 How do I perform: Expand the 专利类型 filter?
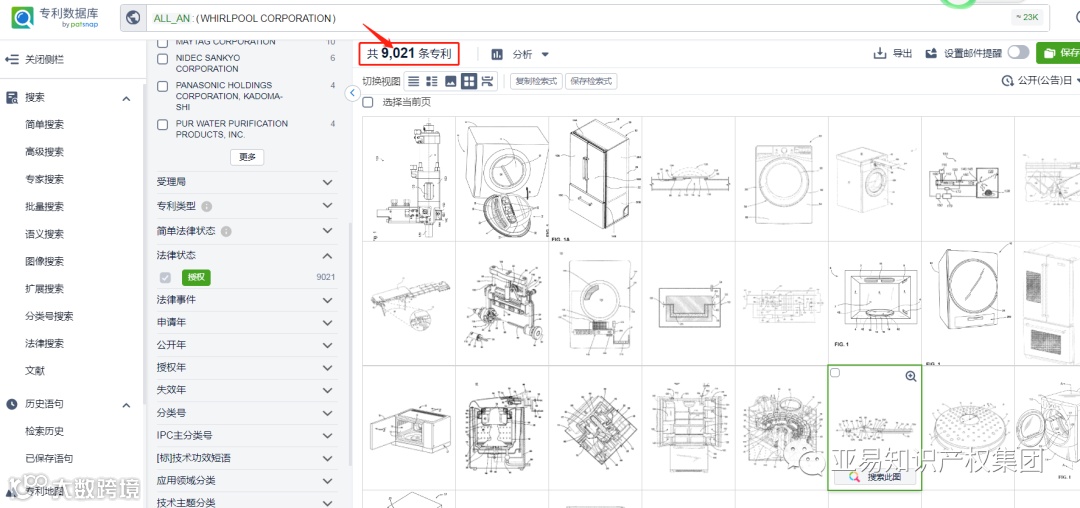pos(328,207)
